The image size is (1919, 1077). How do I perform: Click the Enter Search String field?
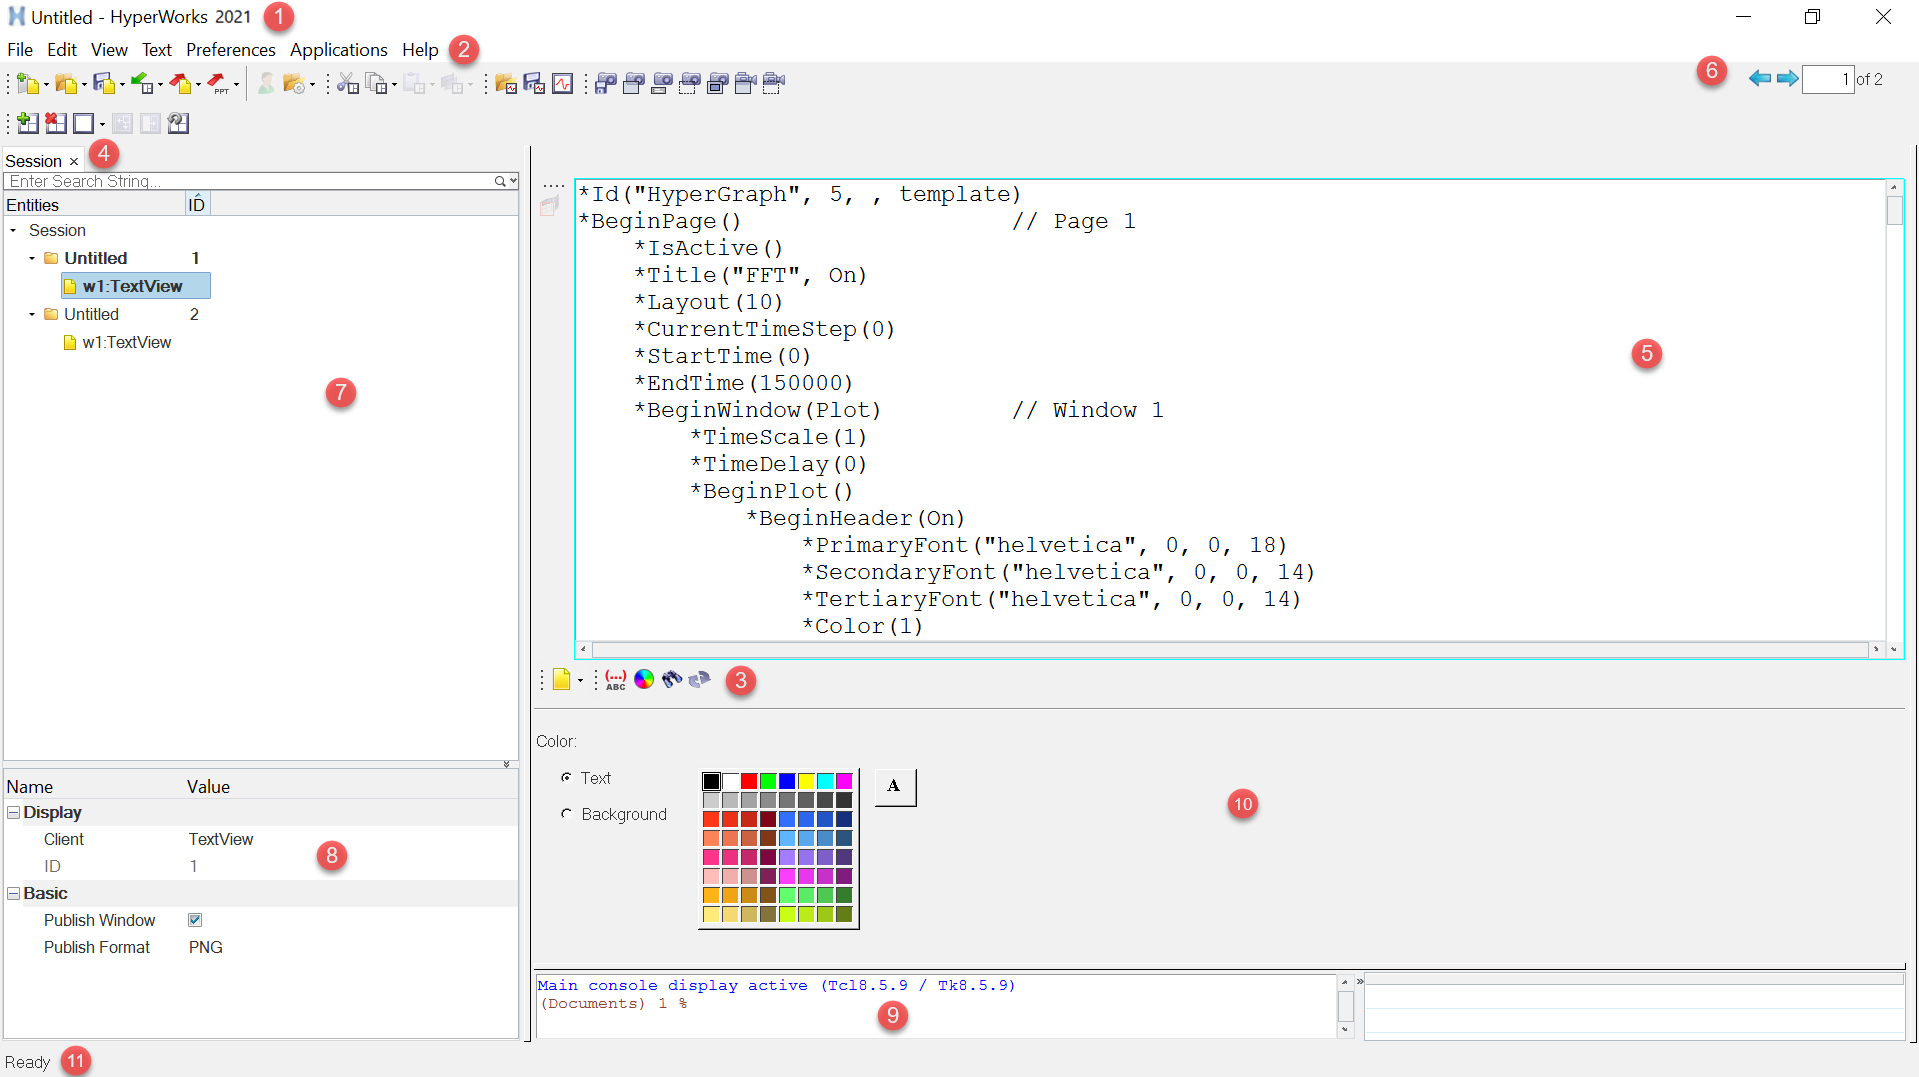point(250,181)
